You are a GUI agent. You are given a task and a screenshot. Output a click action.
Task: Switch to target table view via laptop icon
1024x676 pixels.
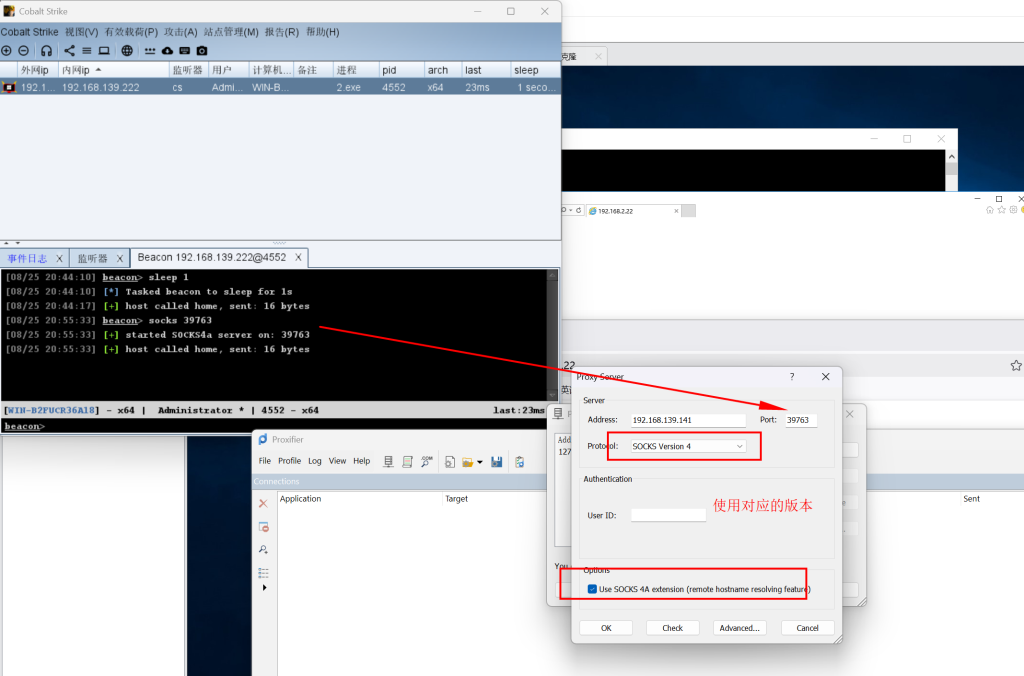[x=104, y=50]
